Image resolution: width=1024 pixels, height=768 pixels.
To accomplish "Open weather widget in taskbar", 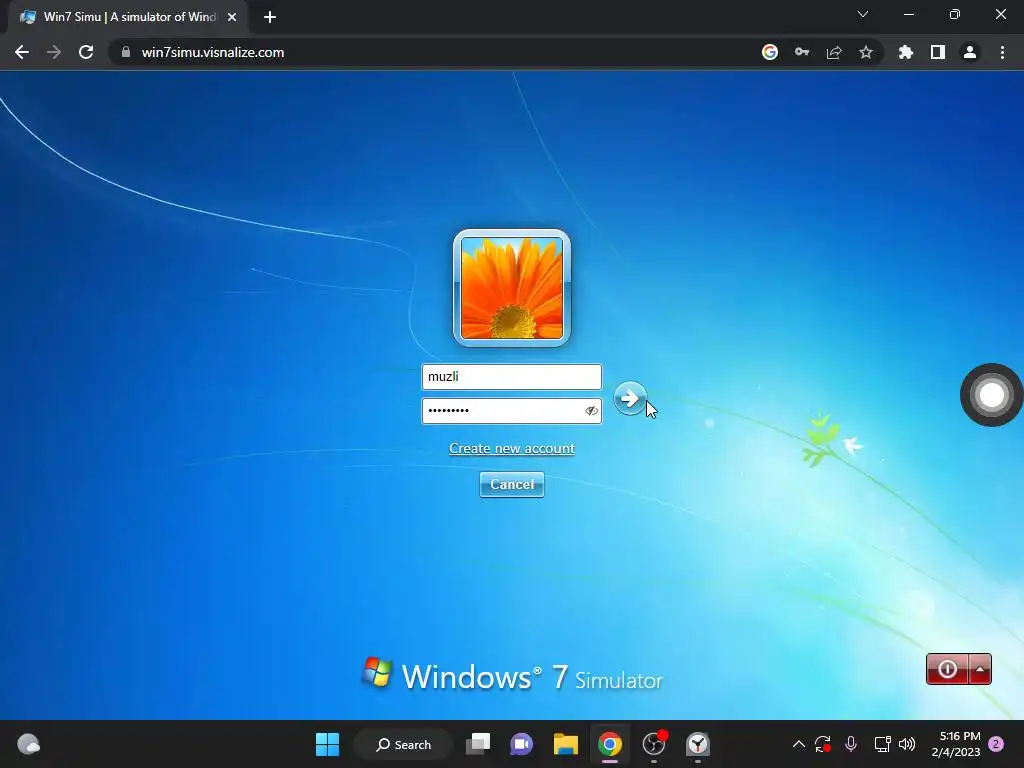I will [x=28, y=744].
